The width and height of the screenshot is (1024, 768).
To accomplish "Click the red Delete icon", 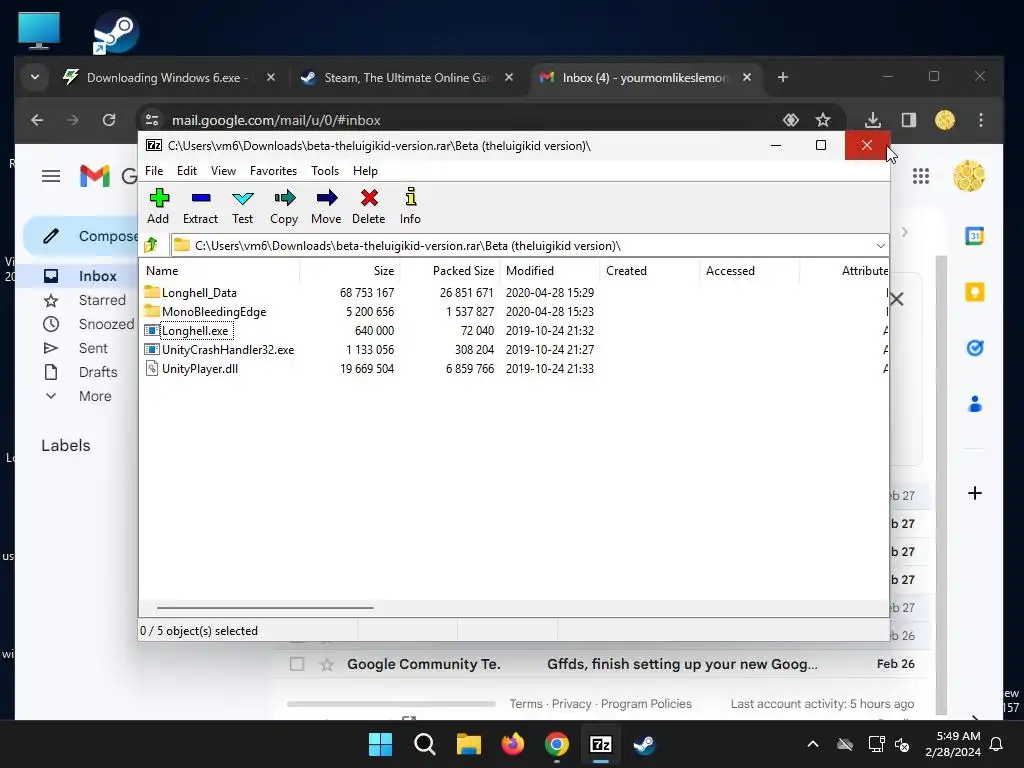I will [x=369, y=206].
